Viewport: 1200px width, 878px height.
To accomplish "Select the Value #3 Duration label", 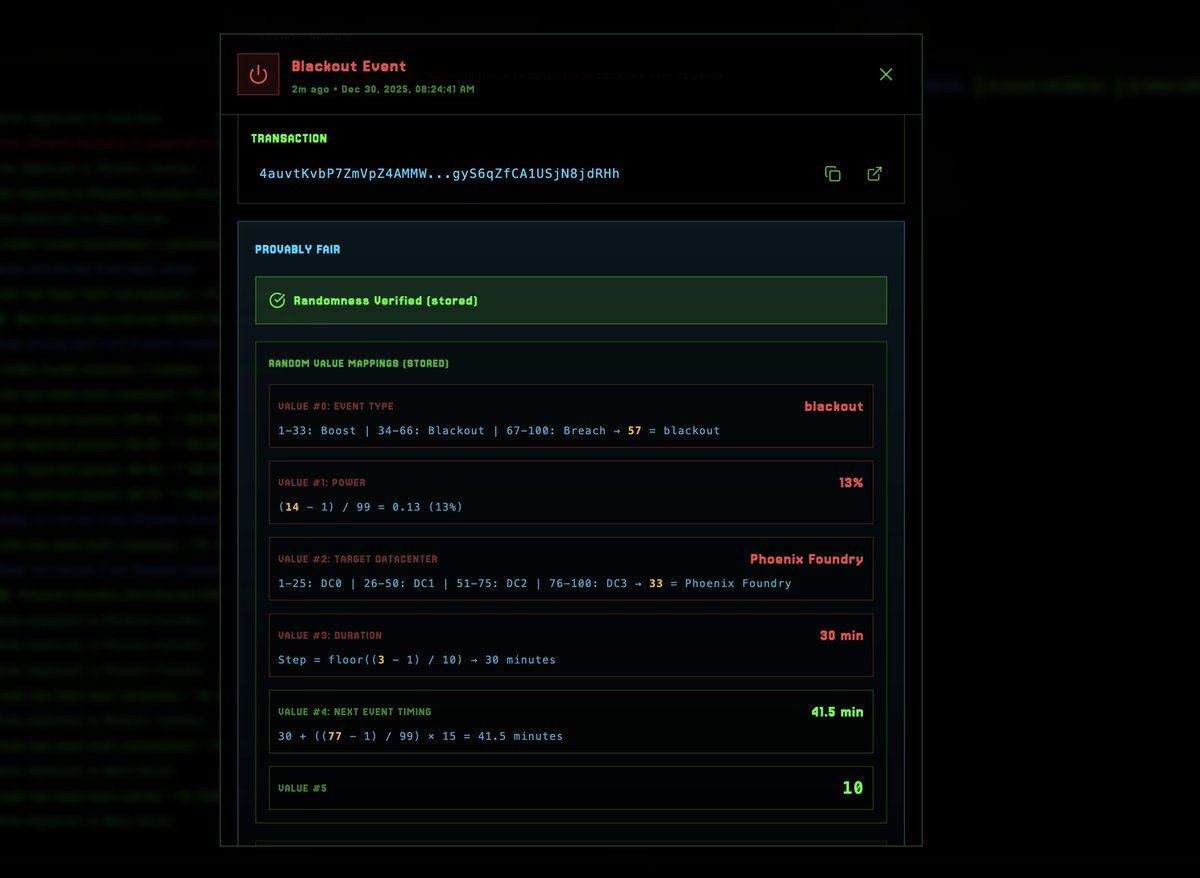I will 330,635.
